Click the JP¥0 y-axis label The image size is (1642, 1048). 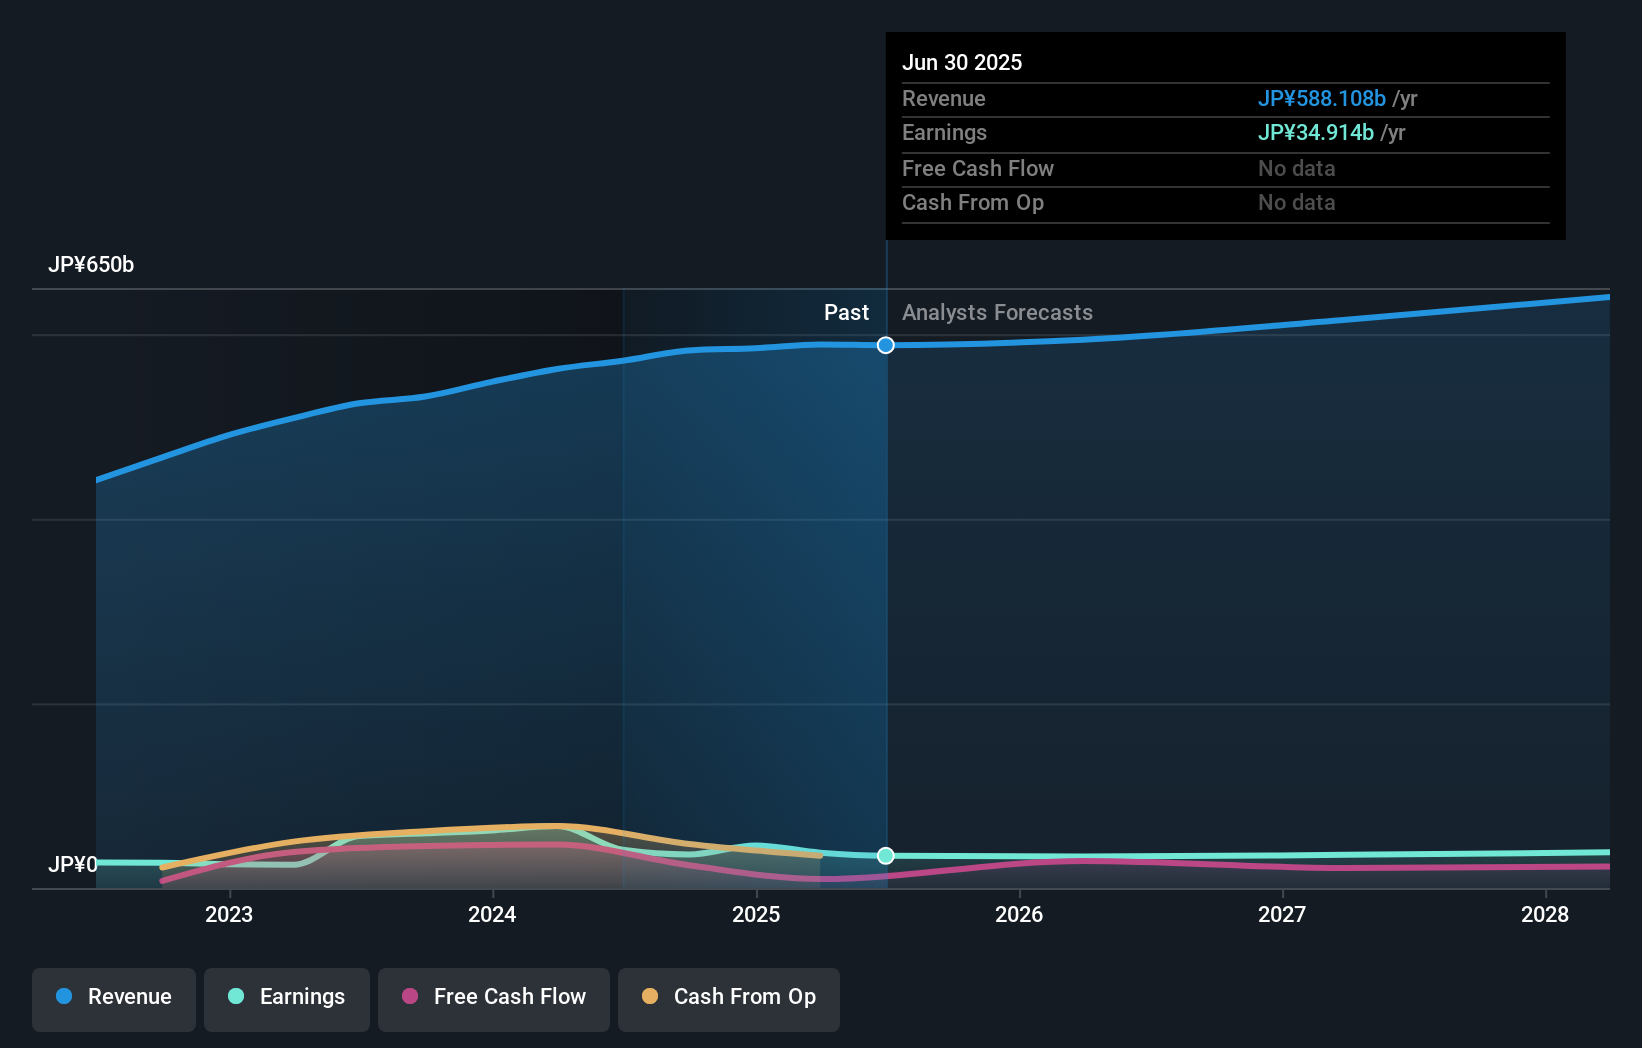[x=73, y=864]
